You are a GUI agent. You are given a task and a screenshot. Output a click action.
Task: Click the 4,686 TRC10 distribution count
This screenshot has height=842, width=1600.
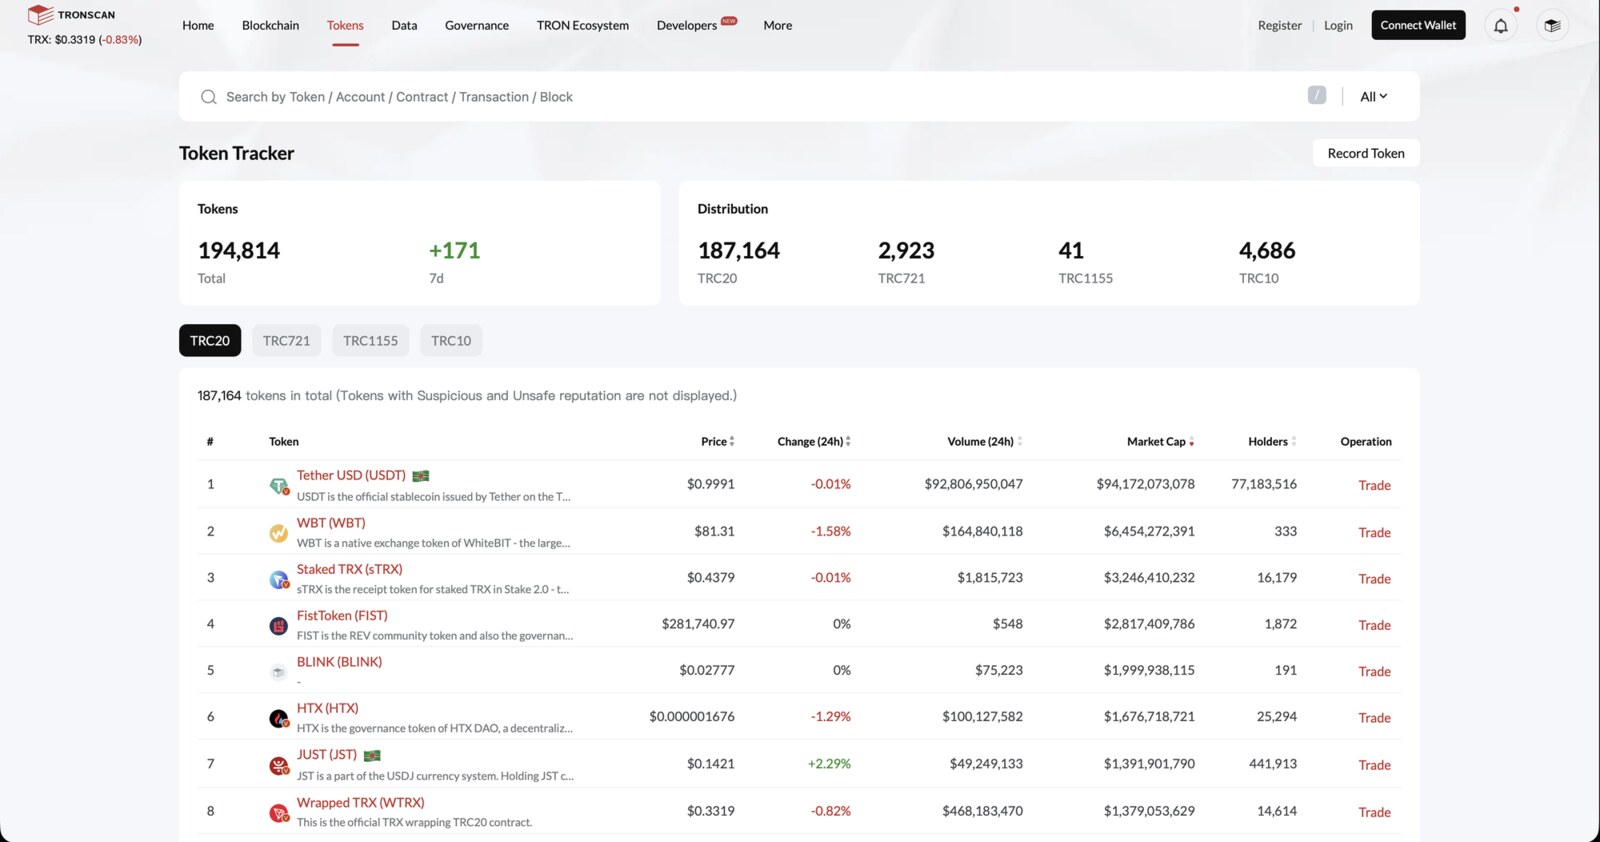click(x=1267, y=250)
